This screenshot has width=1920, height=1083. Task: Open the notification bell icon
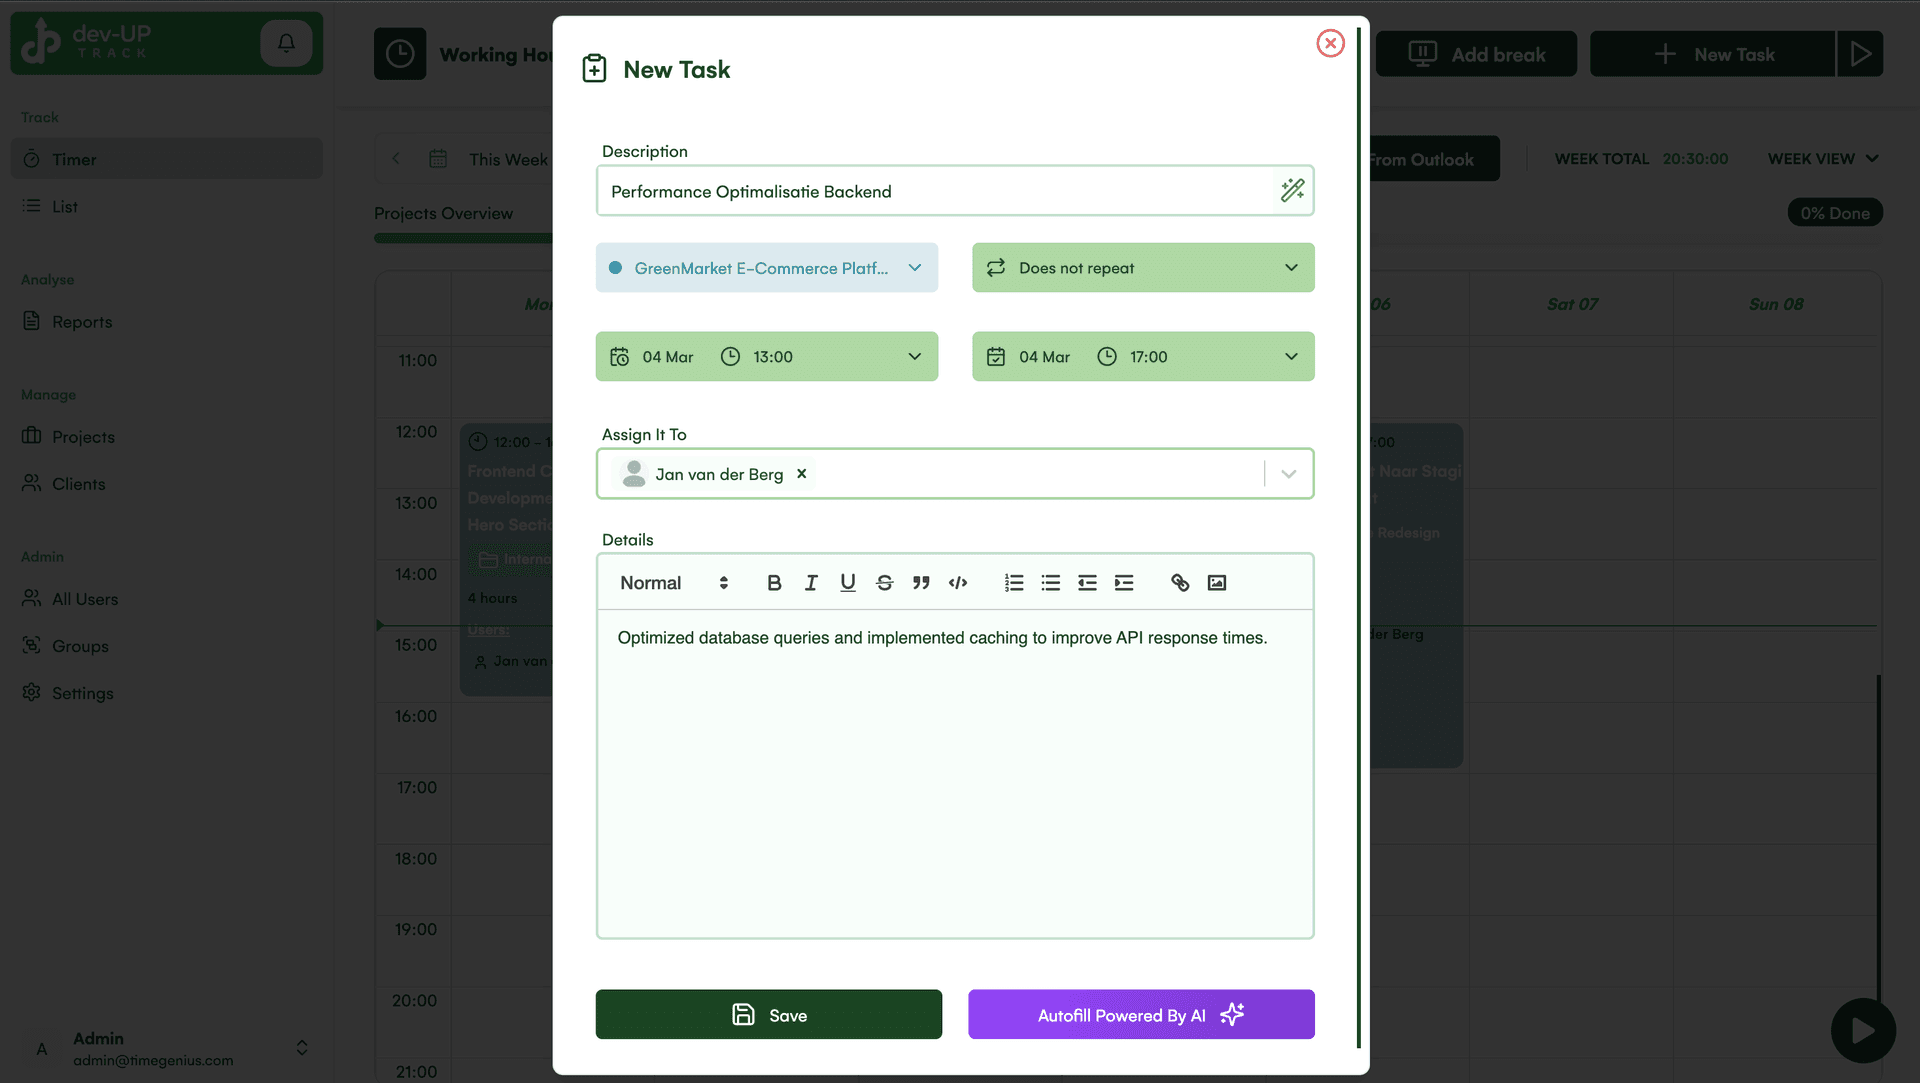click(286, 43)
